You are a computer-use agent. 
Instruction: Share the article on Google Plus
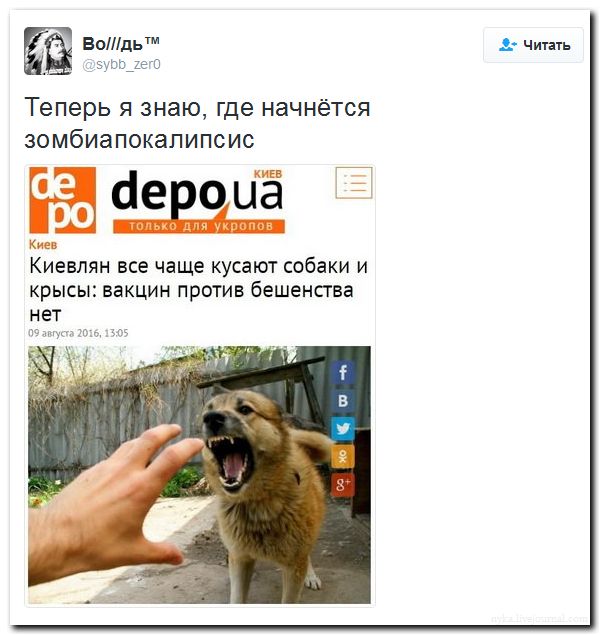point(343,485)
